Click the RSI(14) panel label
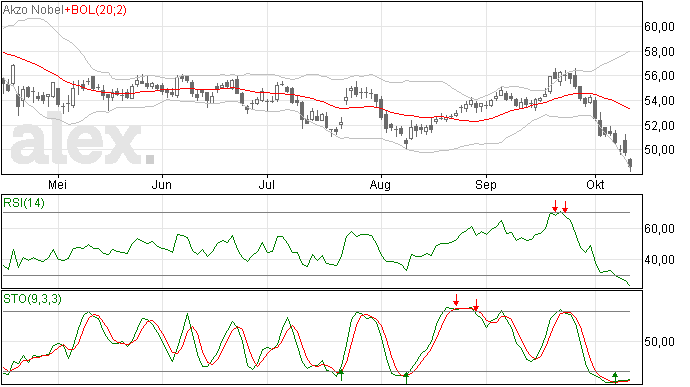 tap(24, 203)
